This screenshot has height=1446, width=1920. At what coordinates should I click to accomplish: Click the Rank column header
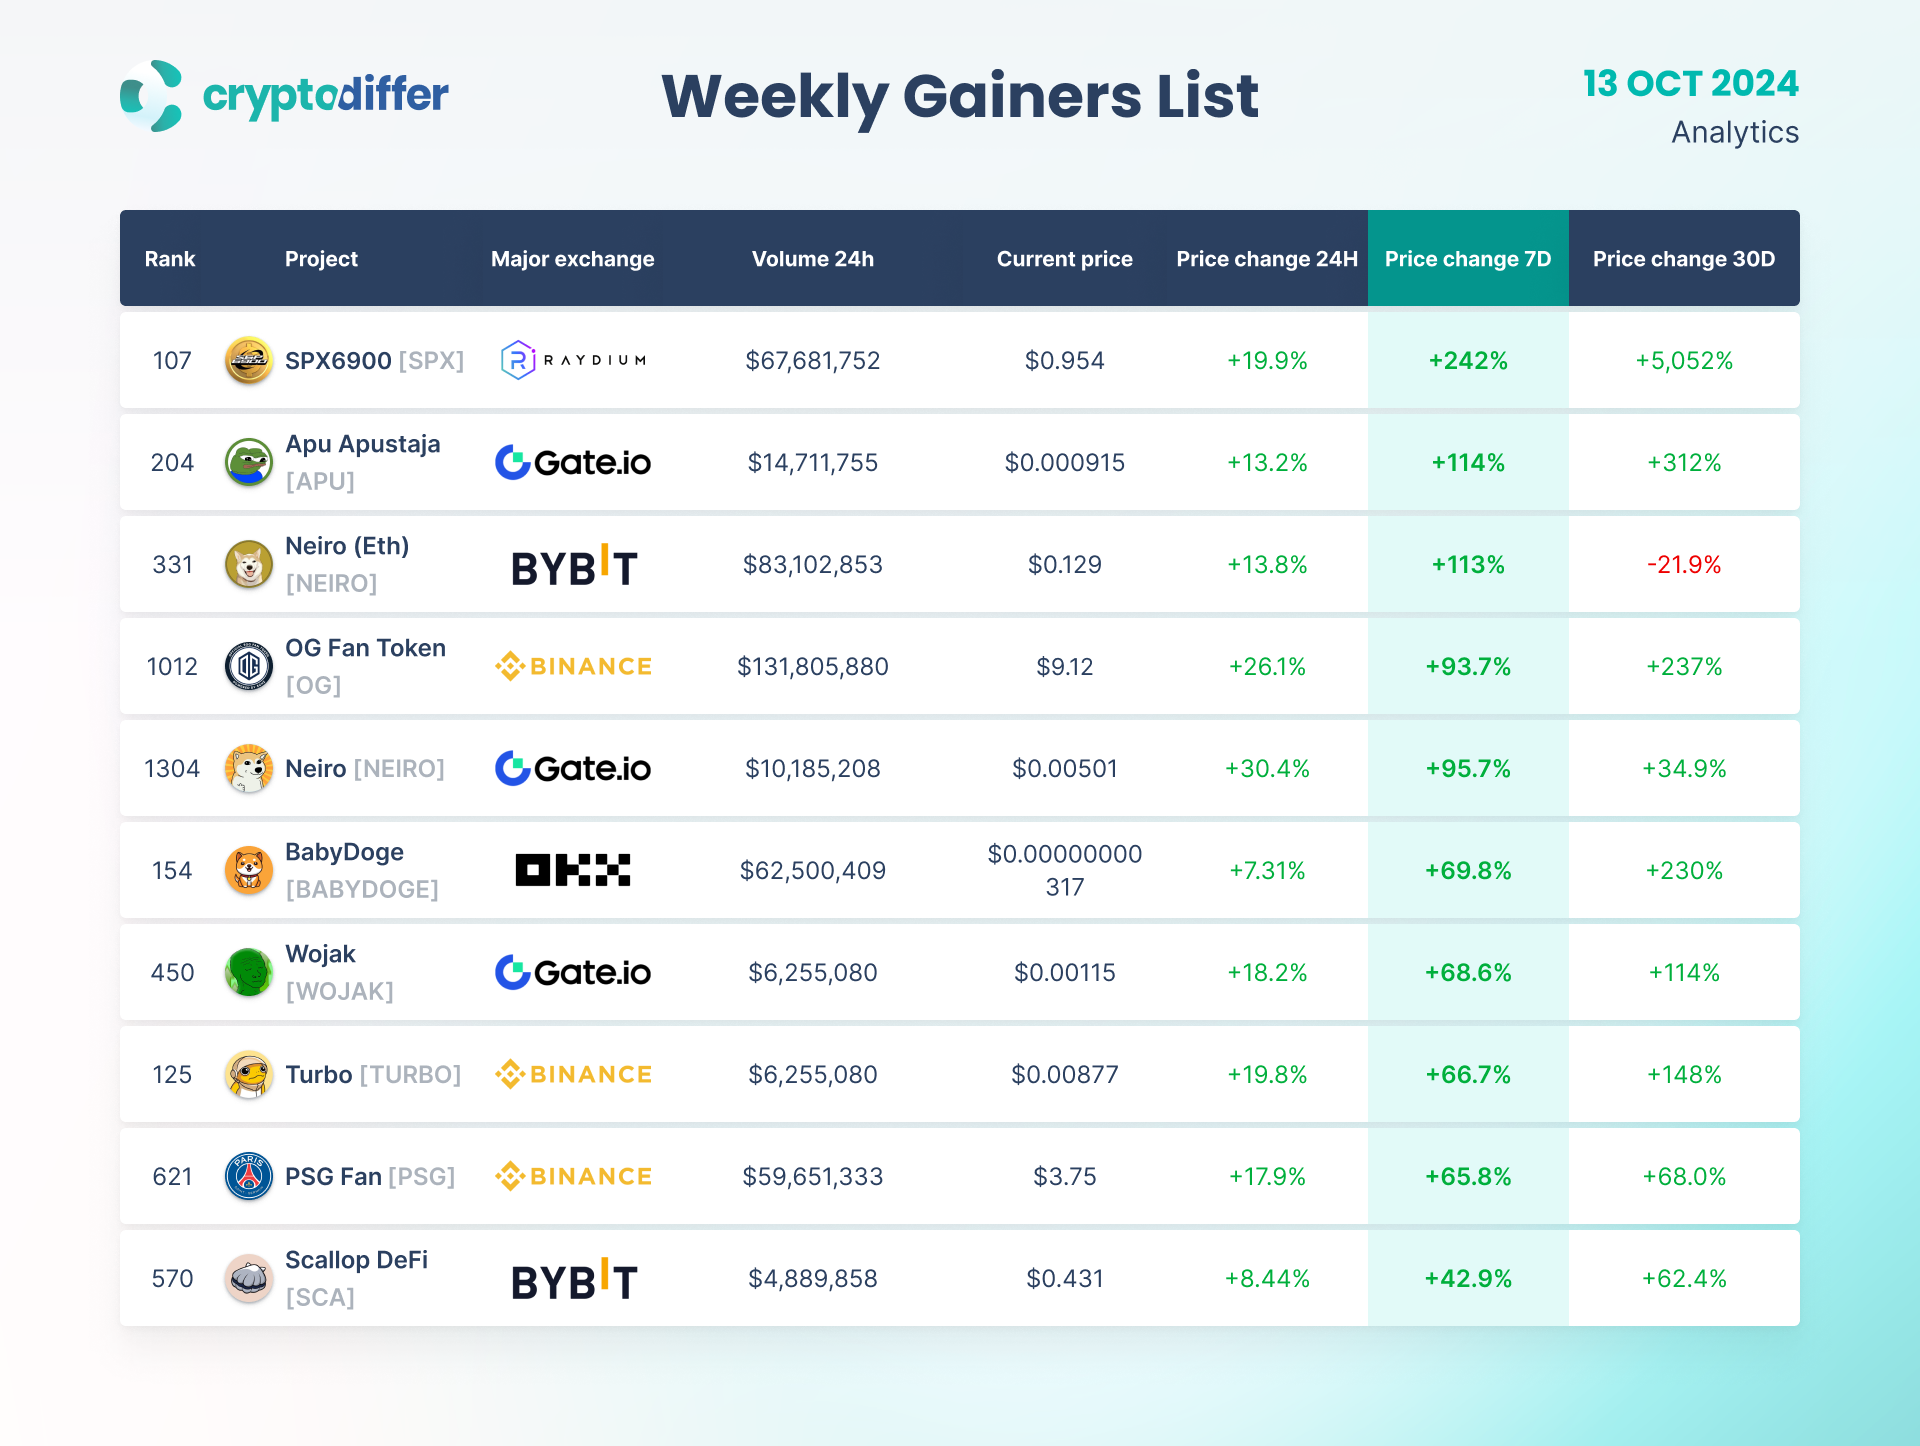point(170,259)
